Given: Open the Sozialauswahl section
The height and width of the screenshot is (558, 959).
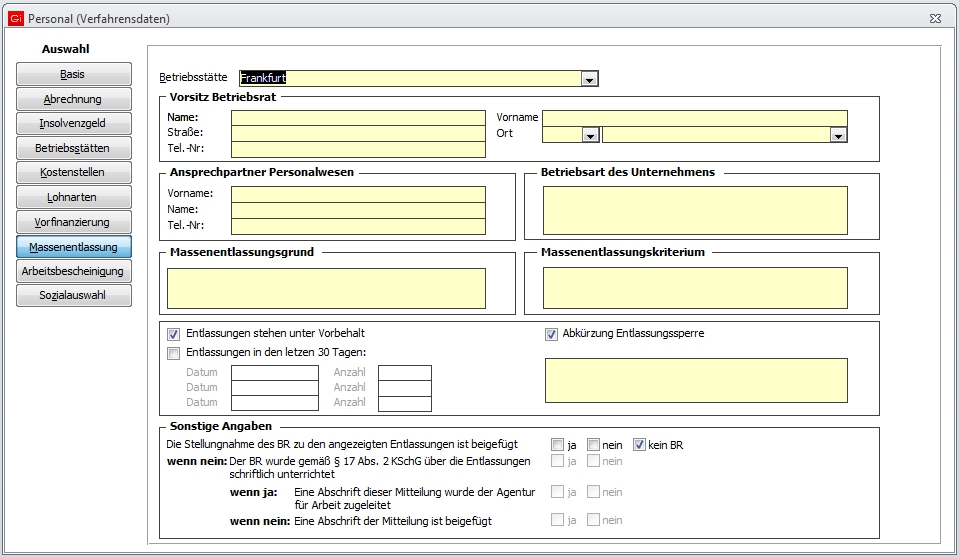Looking at the screenshot, I should click(x=73, y=295).
